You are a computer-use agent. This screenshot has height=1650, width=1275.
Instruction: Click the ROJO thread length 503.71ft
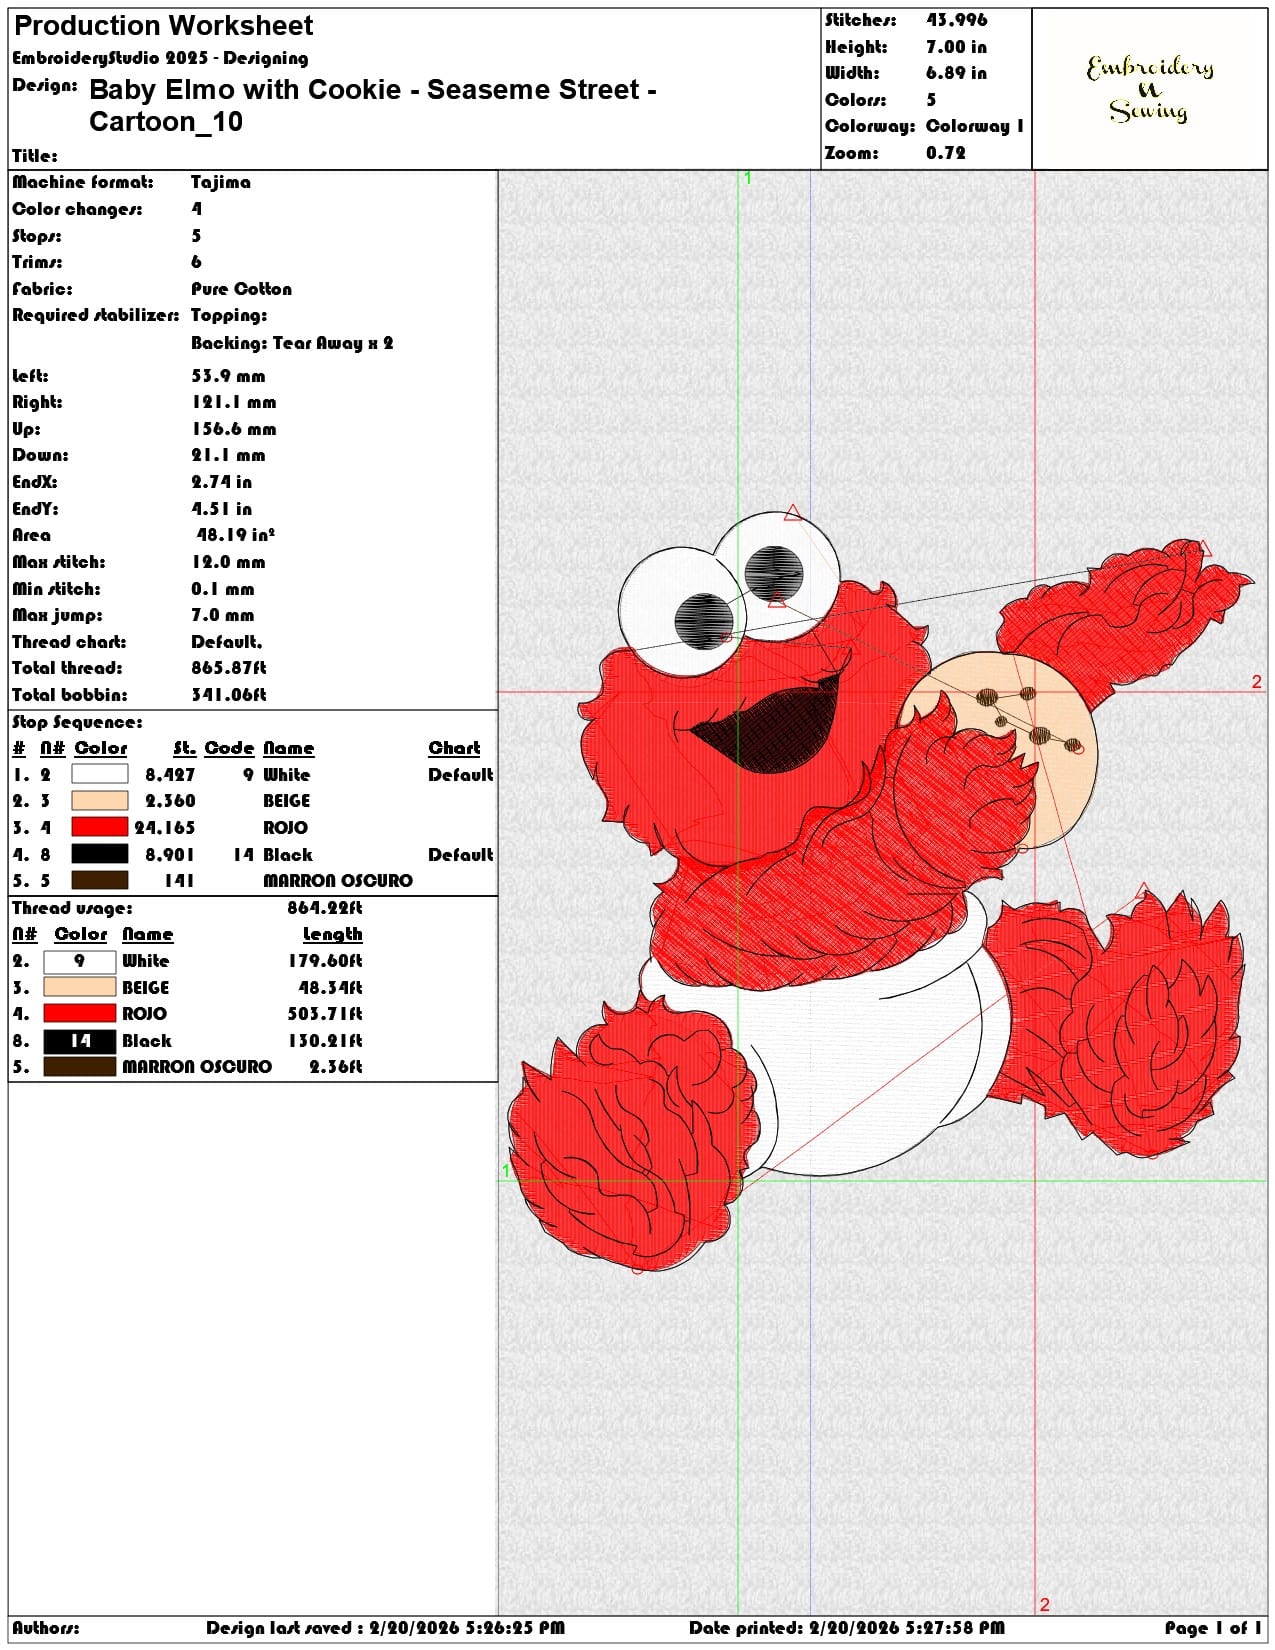click(x=325, y=1014)
